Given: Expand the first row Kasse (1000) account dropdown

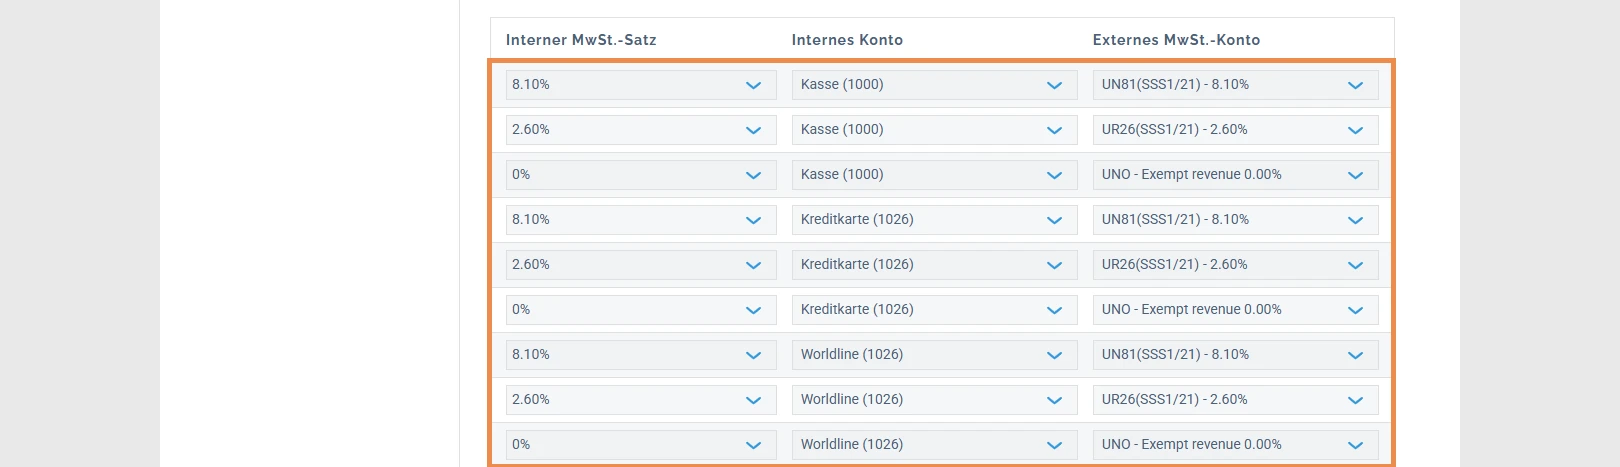Looking at the screenshot, I should click(934, 85).
